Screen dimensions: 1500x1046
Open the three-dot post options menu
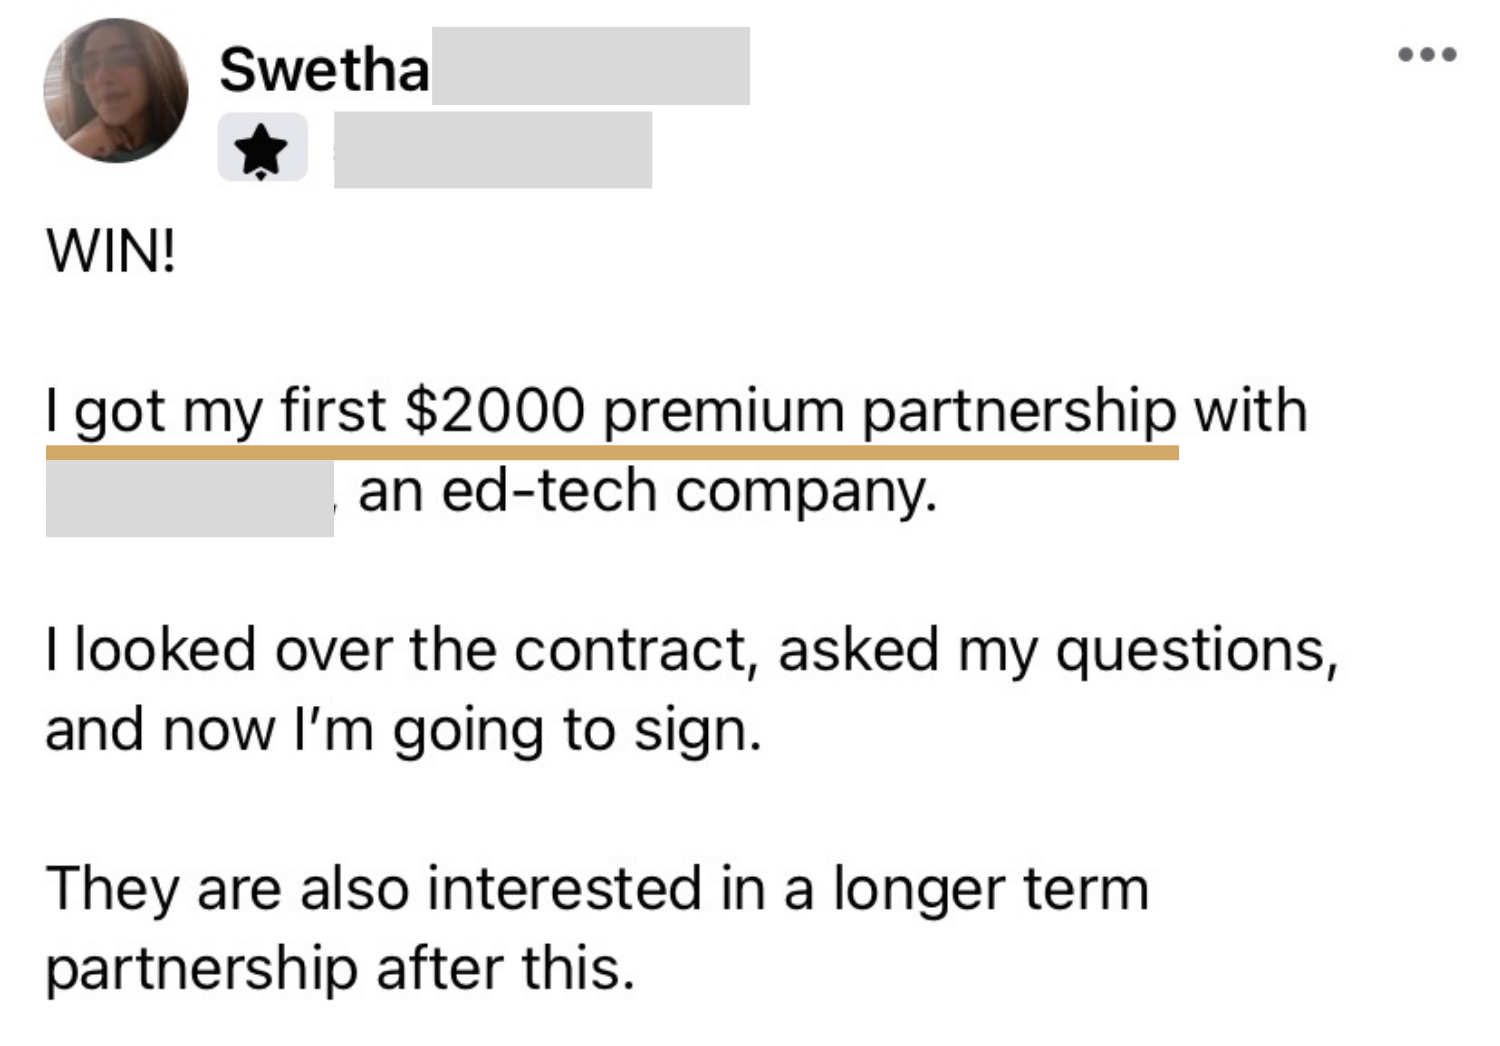point(1427,54)
